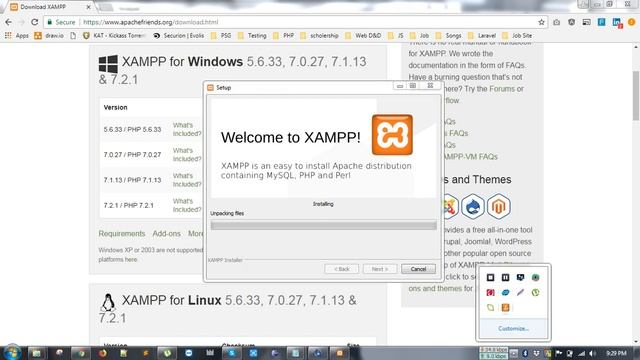The height and width of the screenshot is (360, 640).
Task: Open the Windows Start orb
Action: click(x=11, y=353)
